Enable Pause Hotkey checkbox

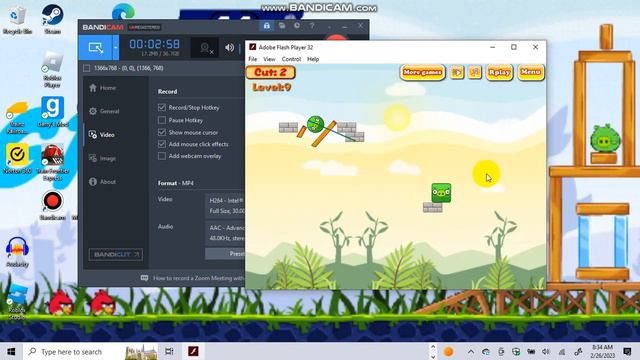(162, 120)
